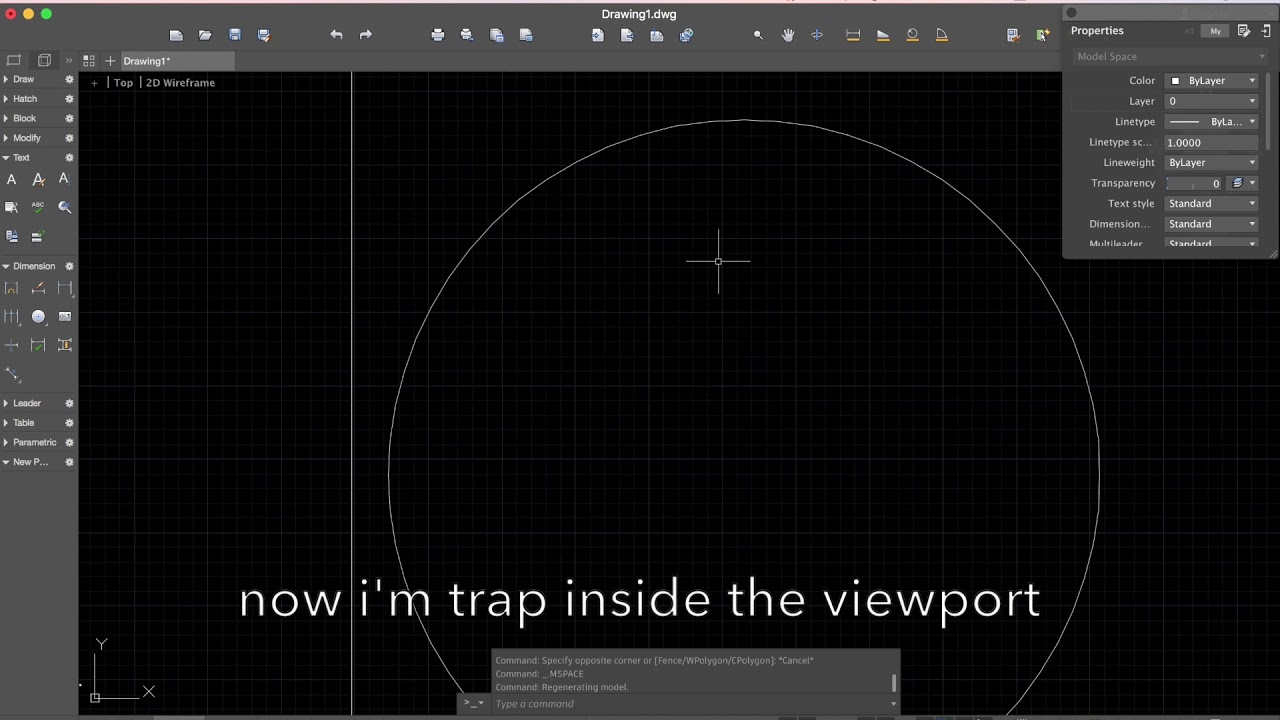Open the Dimension style Standard dropdown
The image size is (1280, 720).
click(1212, 224)
